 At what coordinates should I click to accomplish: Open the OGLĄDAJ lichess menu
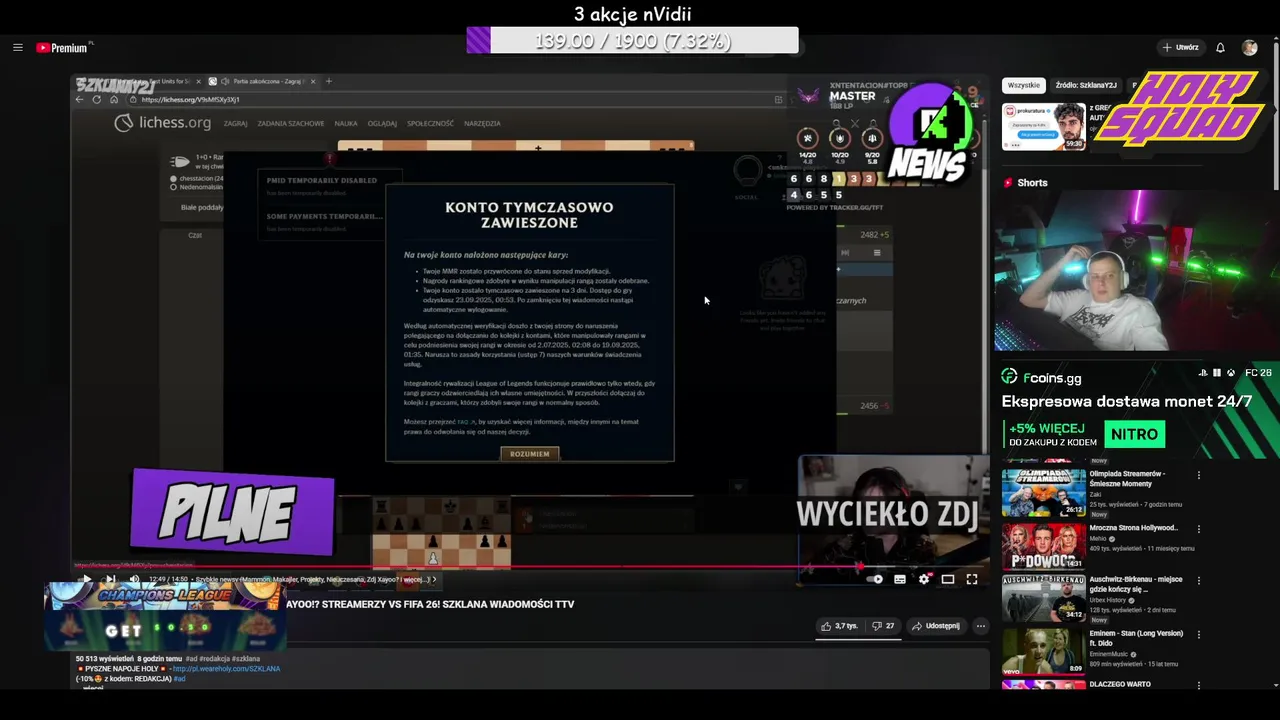coord(382,124)
